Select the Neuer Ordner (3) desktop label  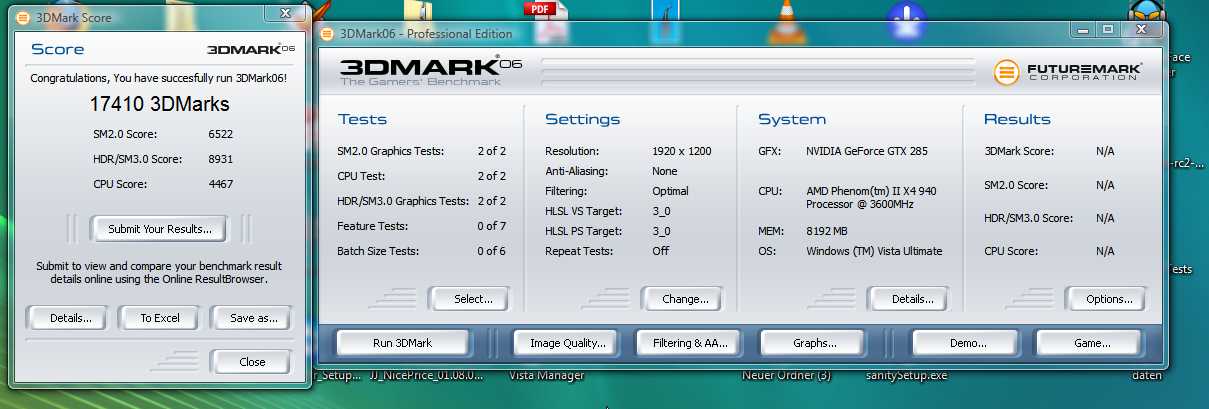coord(786,376)
